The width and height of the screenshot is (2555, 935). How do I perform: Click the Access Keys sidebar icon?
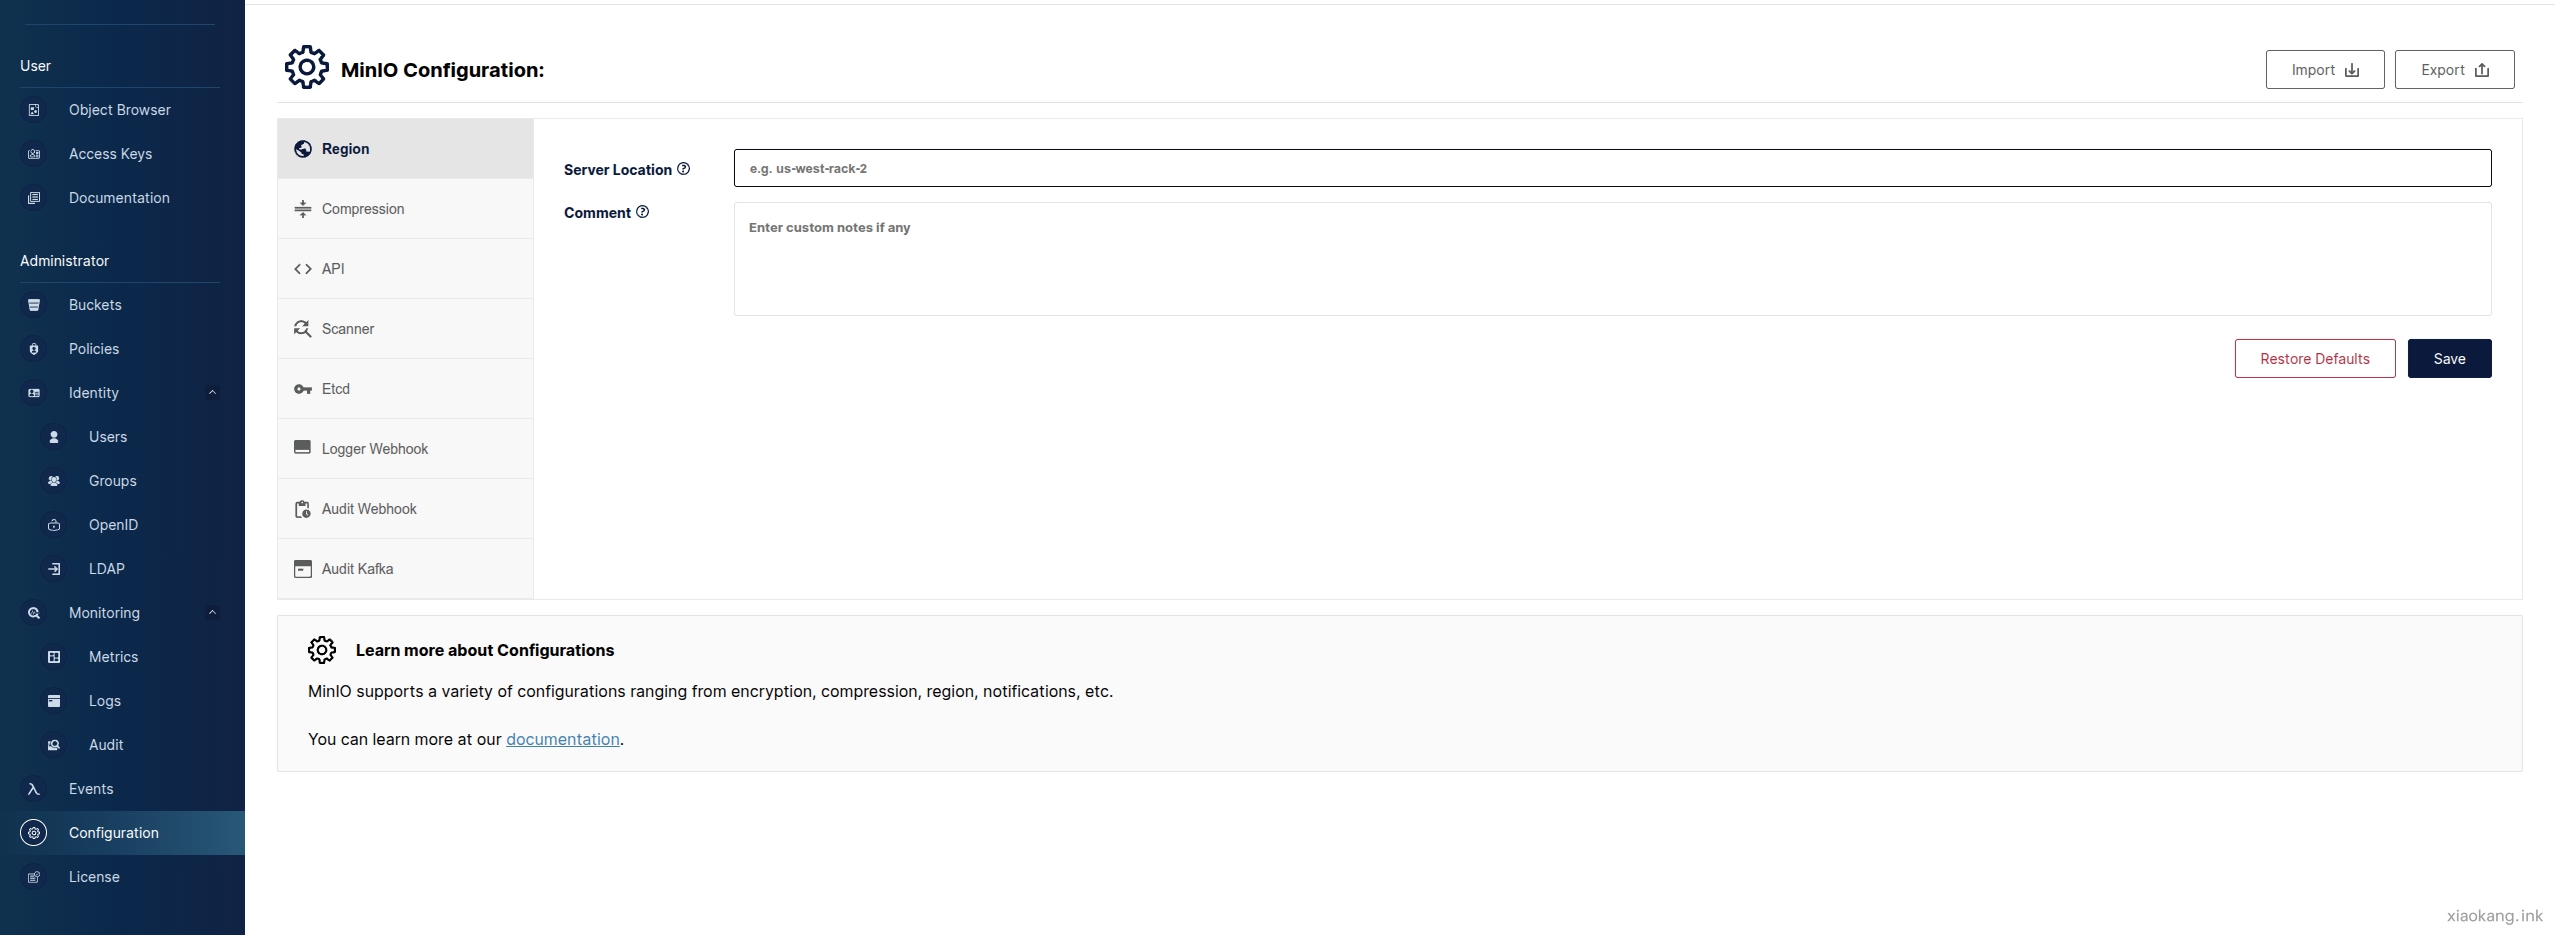34,154
